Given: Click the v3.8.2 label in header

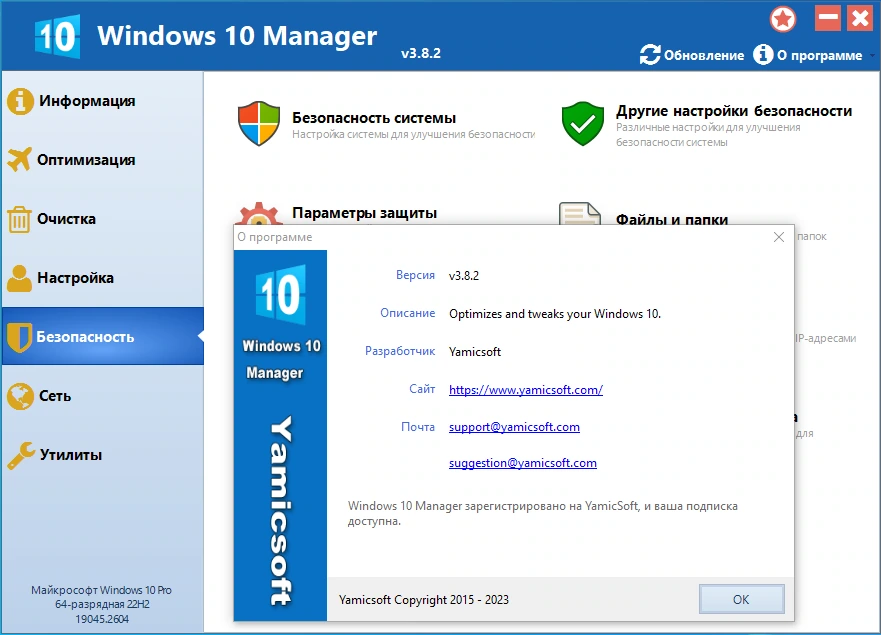Looking at the screenshot, I should [x=421, y=53].
